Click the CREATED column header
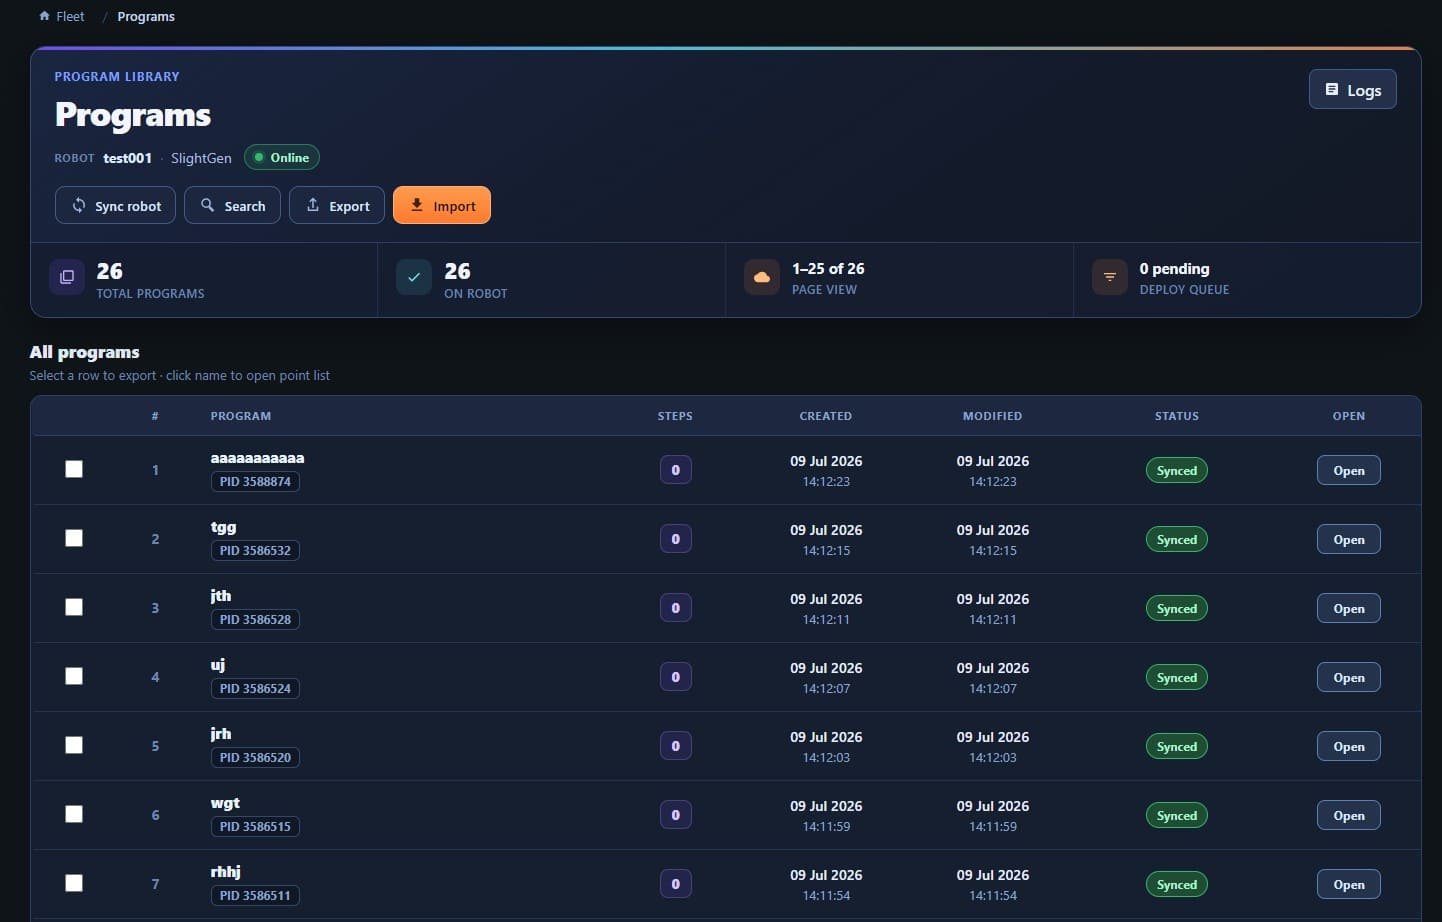The image size is (1442, 922). 825,416
